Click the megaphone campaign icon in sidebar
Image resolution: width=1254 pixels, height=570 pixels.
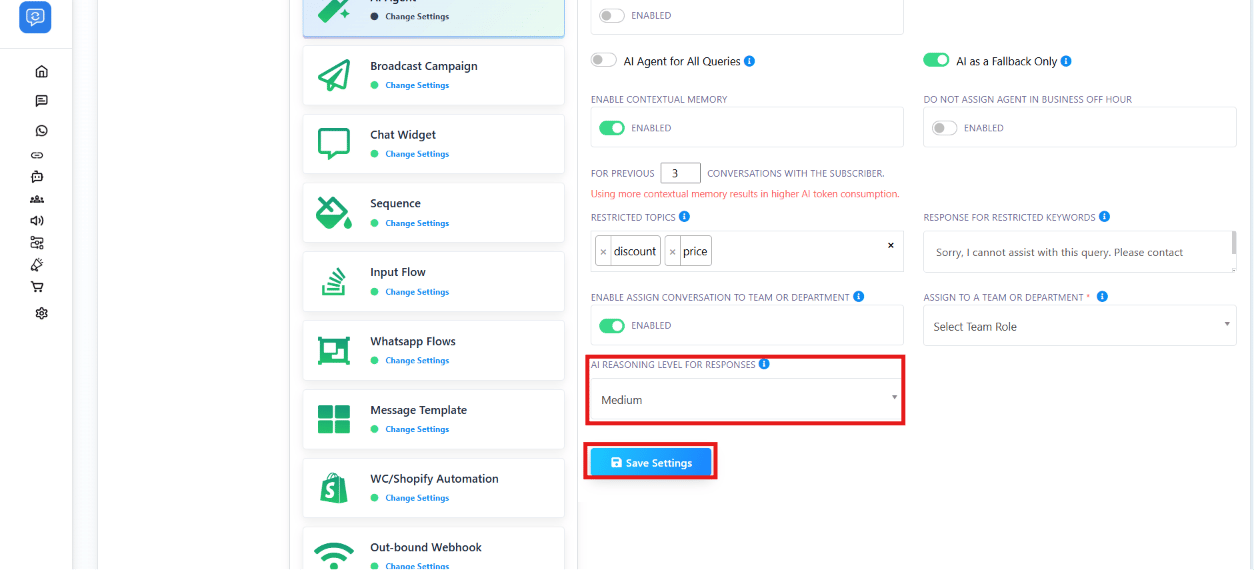coord(37,264)
